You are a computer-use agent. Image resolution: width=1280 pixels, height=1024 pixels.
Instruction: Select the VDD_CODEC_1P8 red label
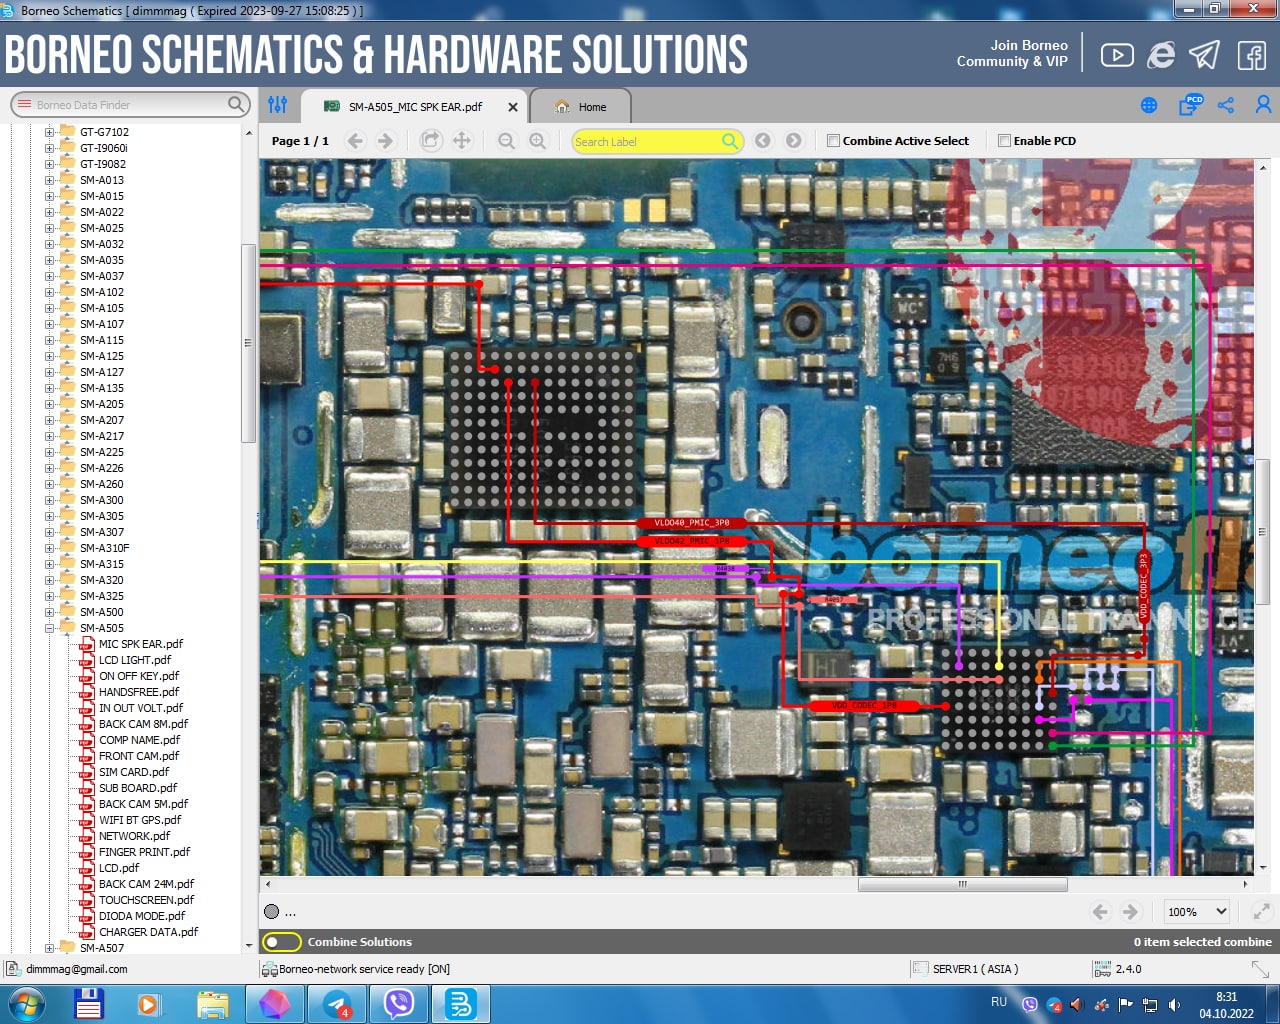pyautogui.click(x=864, y=706)
